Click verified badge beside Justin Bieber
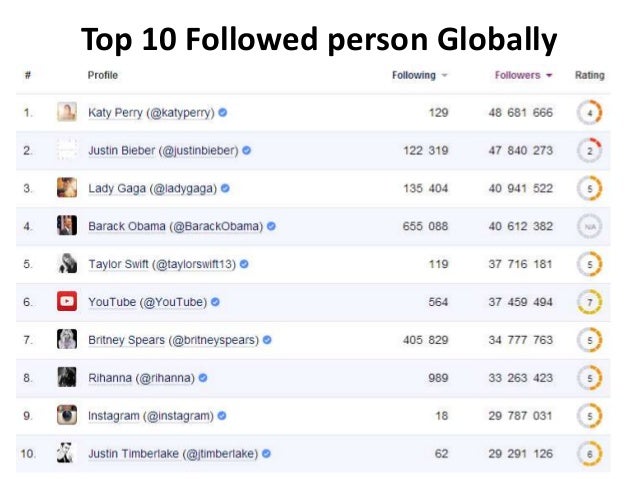Screen dimensions: 638x479 click(x=246, y=150)
